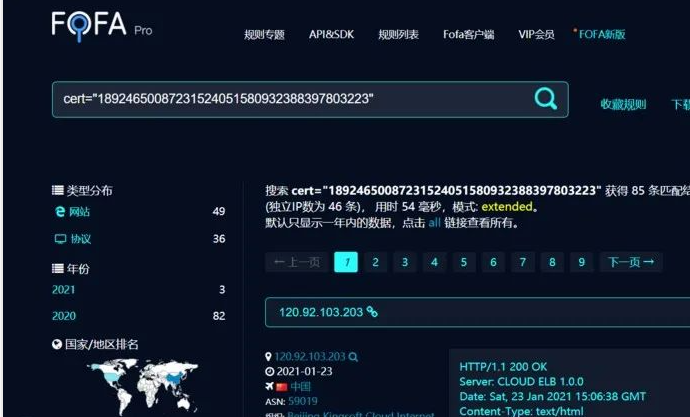Click the 'all' link to view all data

click(x=434, y=223)
